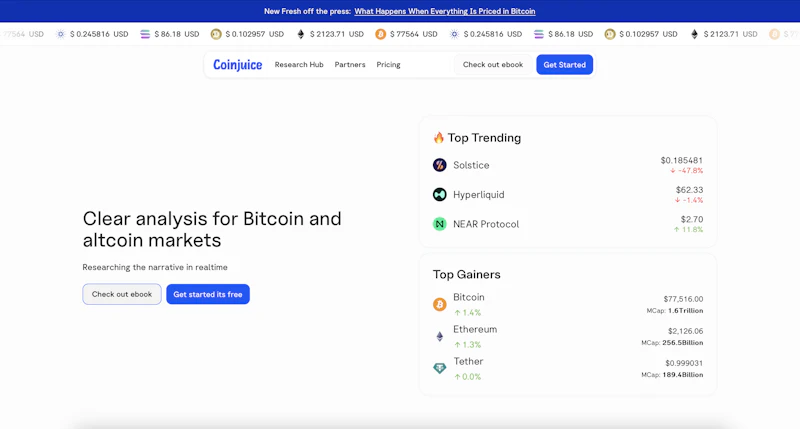This screenshot has width=800, height=429.
Task: Click the Tether price $0.999031
Action: (x=684, y=363)
